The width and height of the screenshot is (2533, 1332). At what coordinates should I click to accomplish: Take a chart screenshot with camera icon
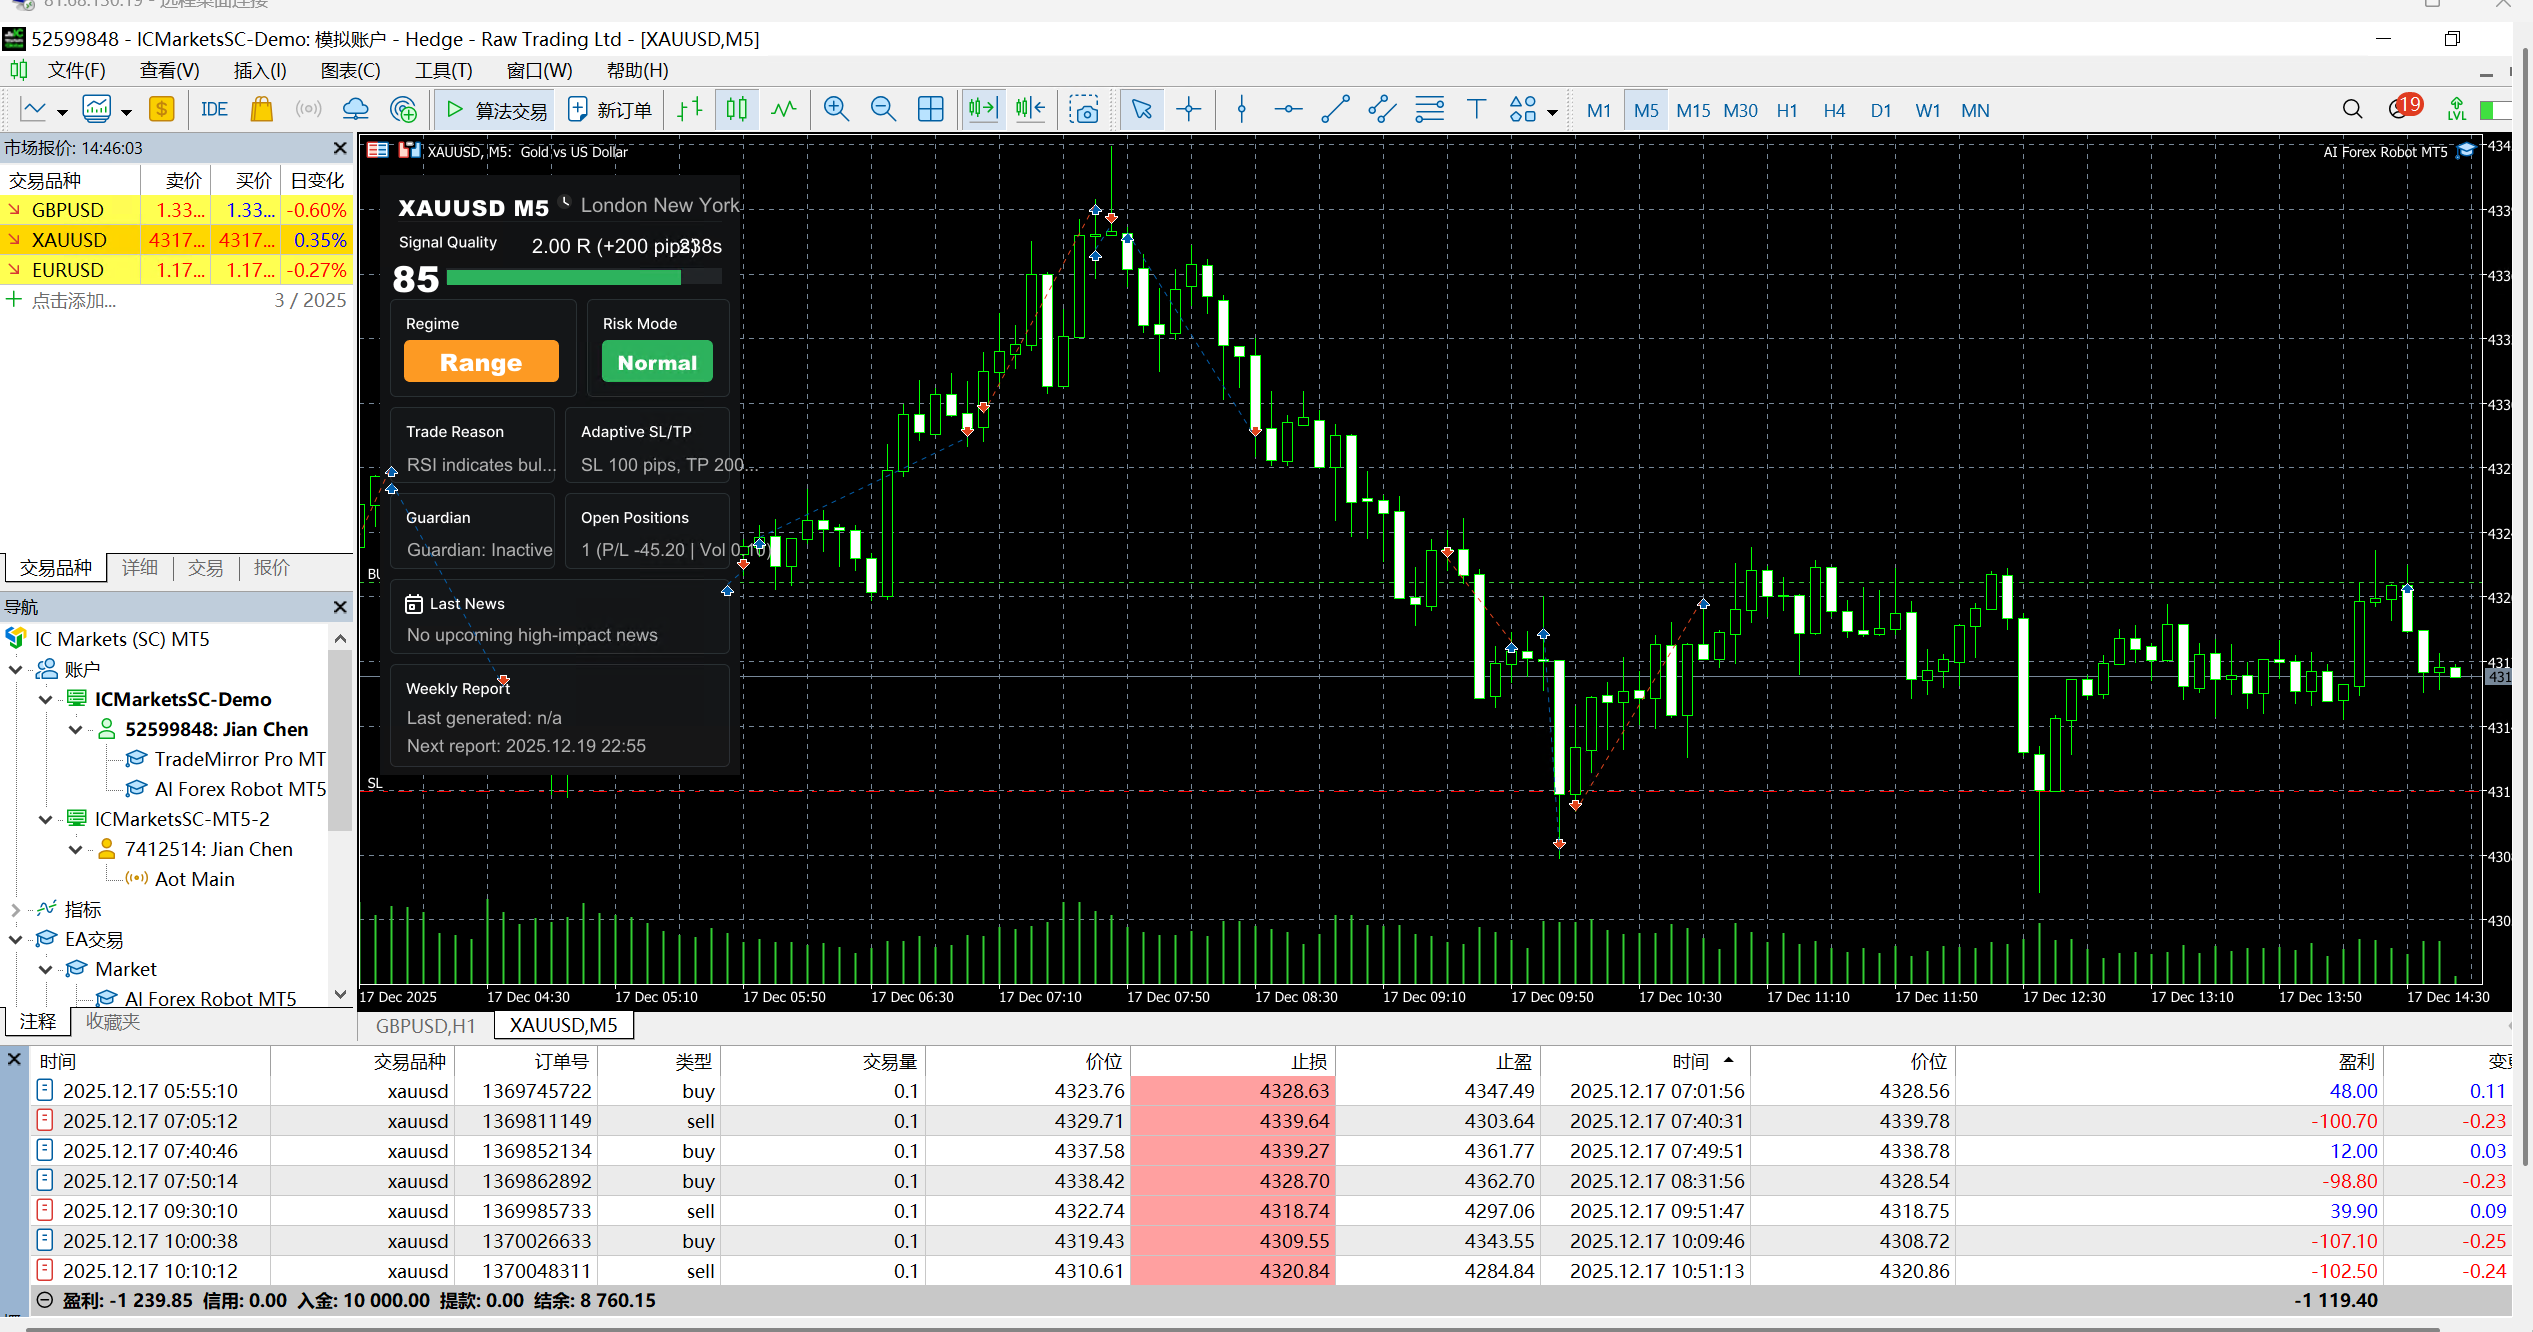coord(1083,110)
